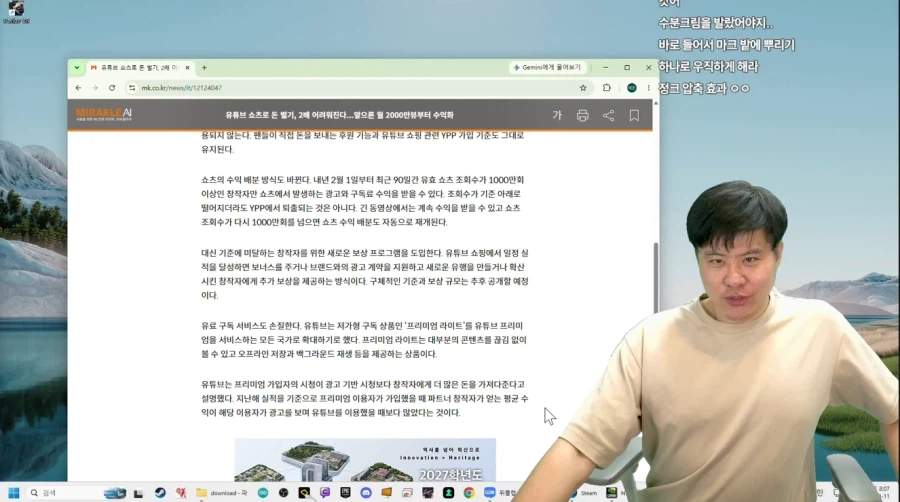Minimize the Chrome window

coord(606,68)
